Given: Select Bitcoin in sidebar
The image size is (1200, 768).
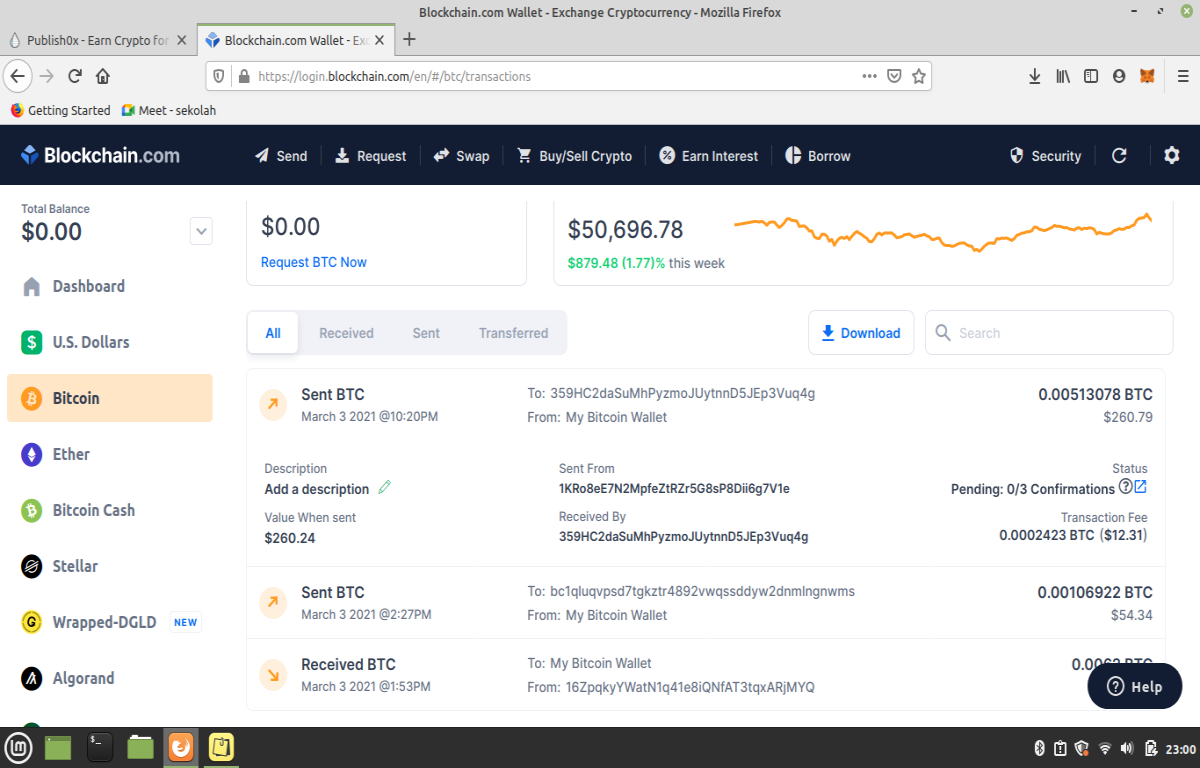Looking at the screenshot, I should point(110,398).
